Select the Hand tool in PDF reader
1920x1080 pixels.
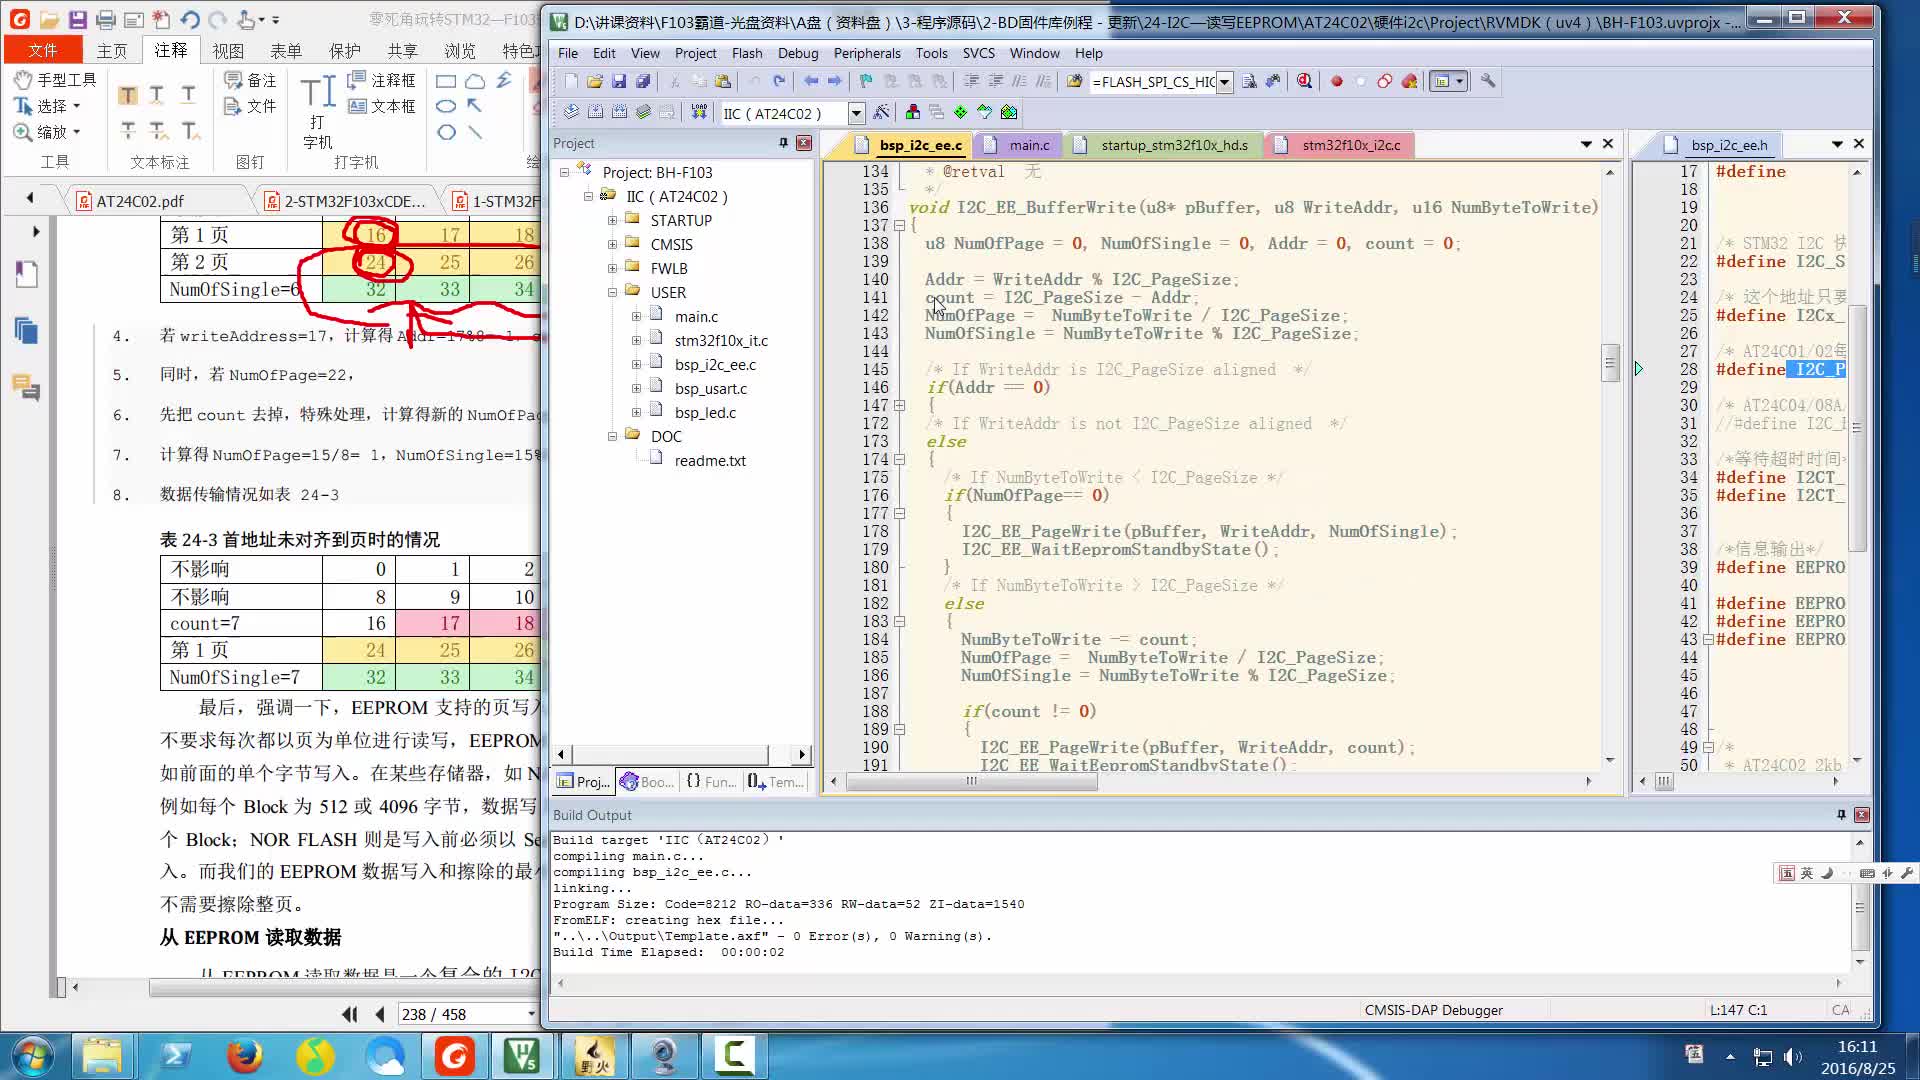[55, 79]
